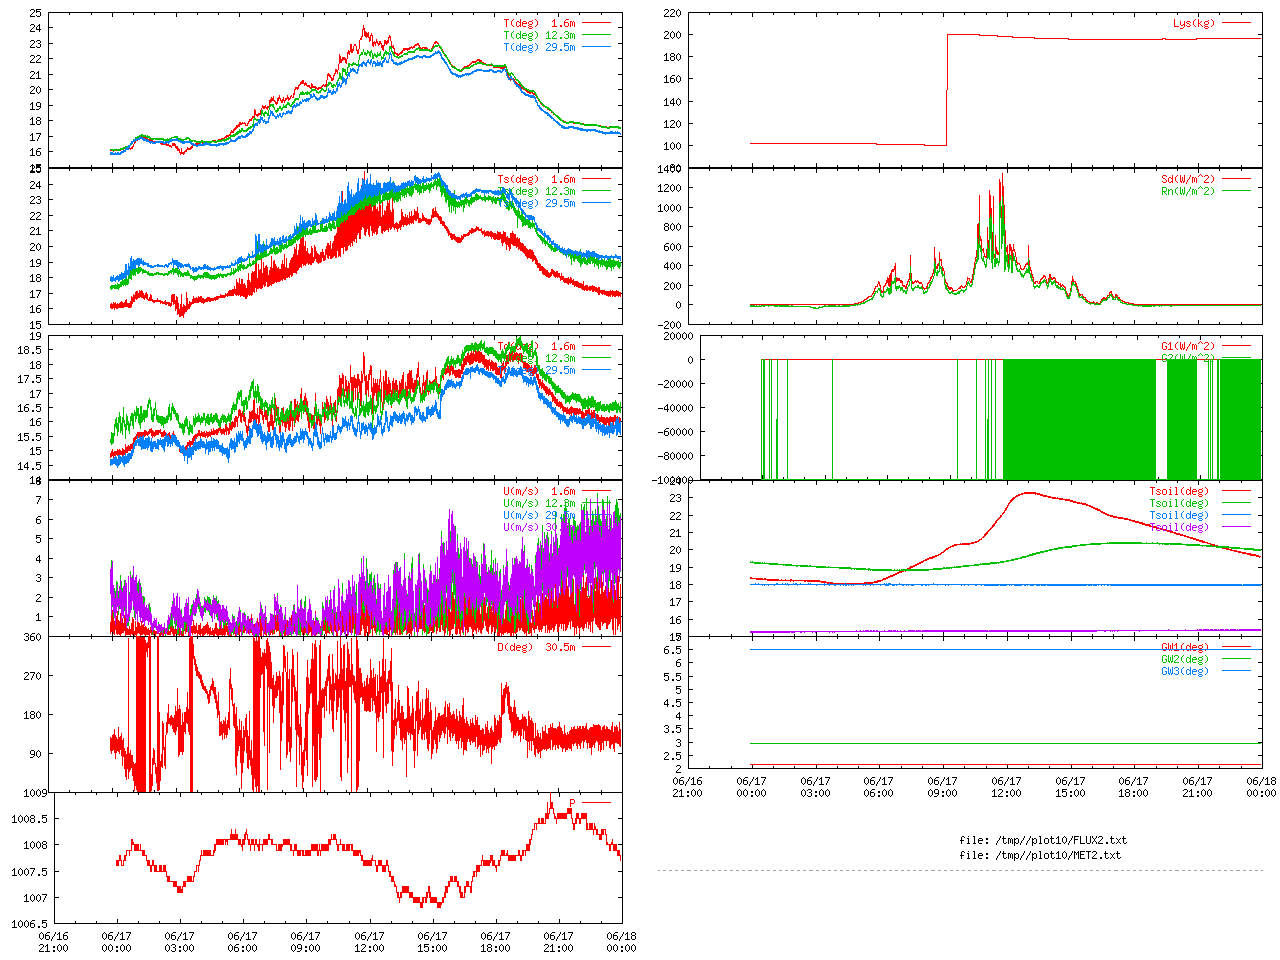Click the 'G1(W/m^2)' legend label
1280x960 pixels.
pos(1187,346)
